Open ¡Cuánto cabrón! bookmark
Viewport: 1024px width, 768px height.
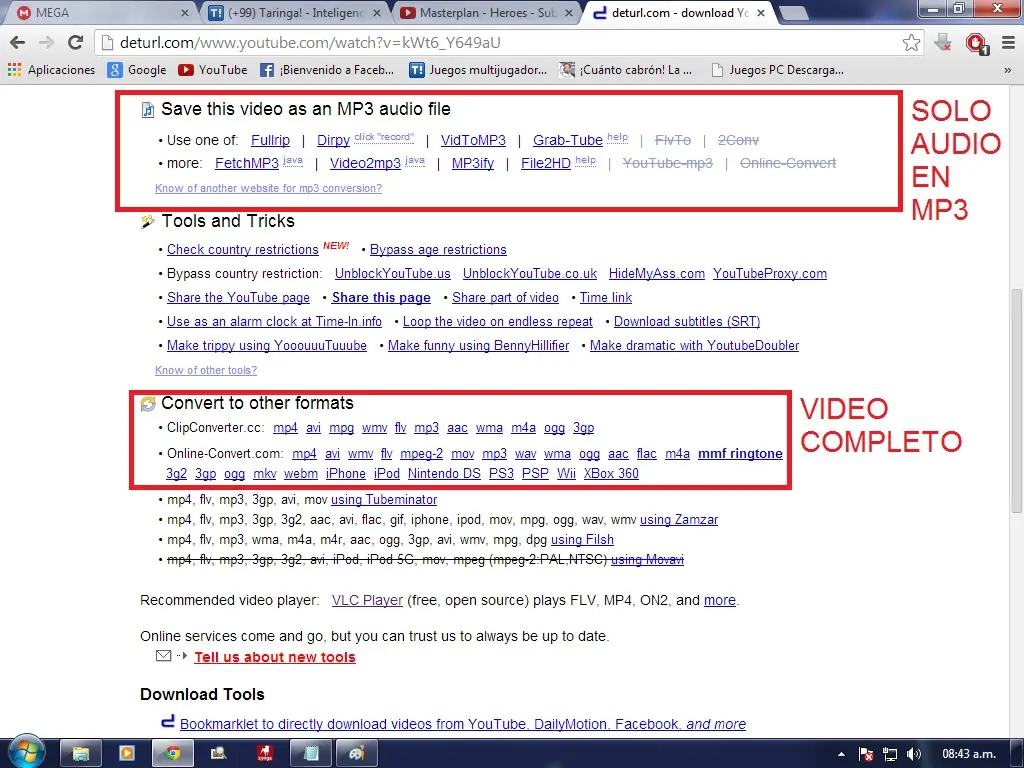(626, 70)
